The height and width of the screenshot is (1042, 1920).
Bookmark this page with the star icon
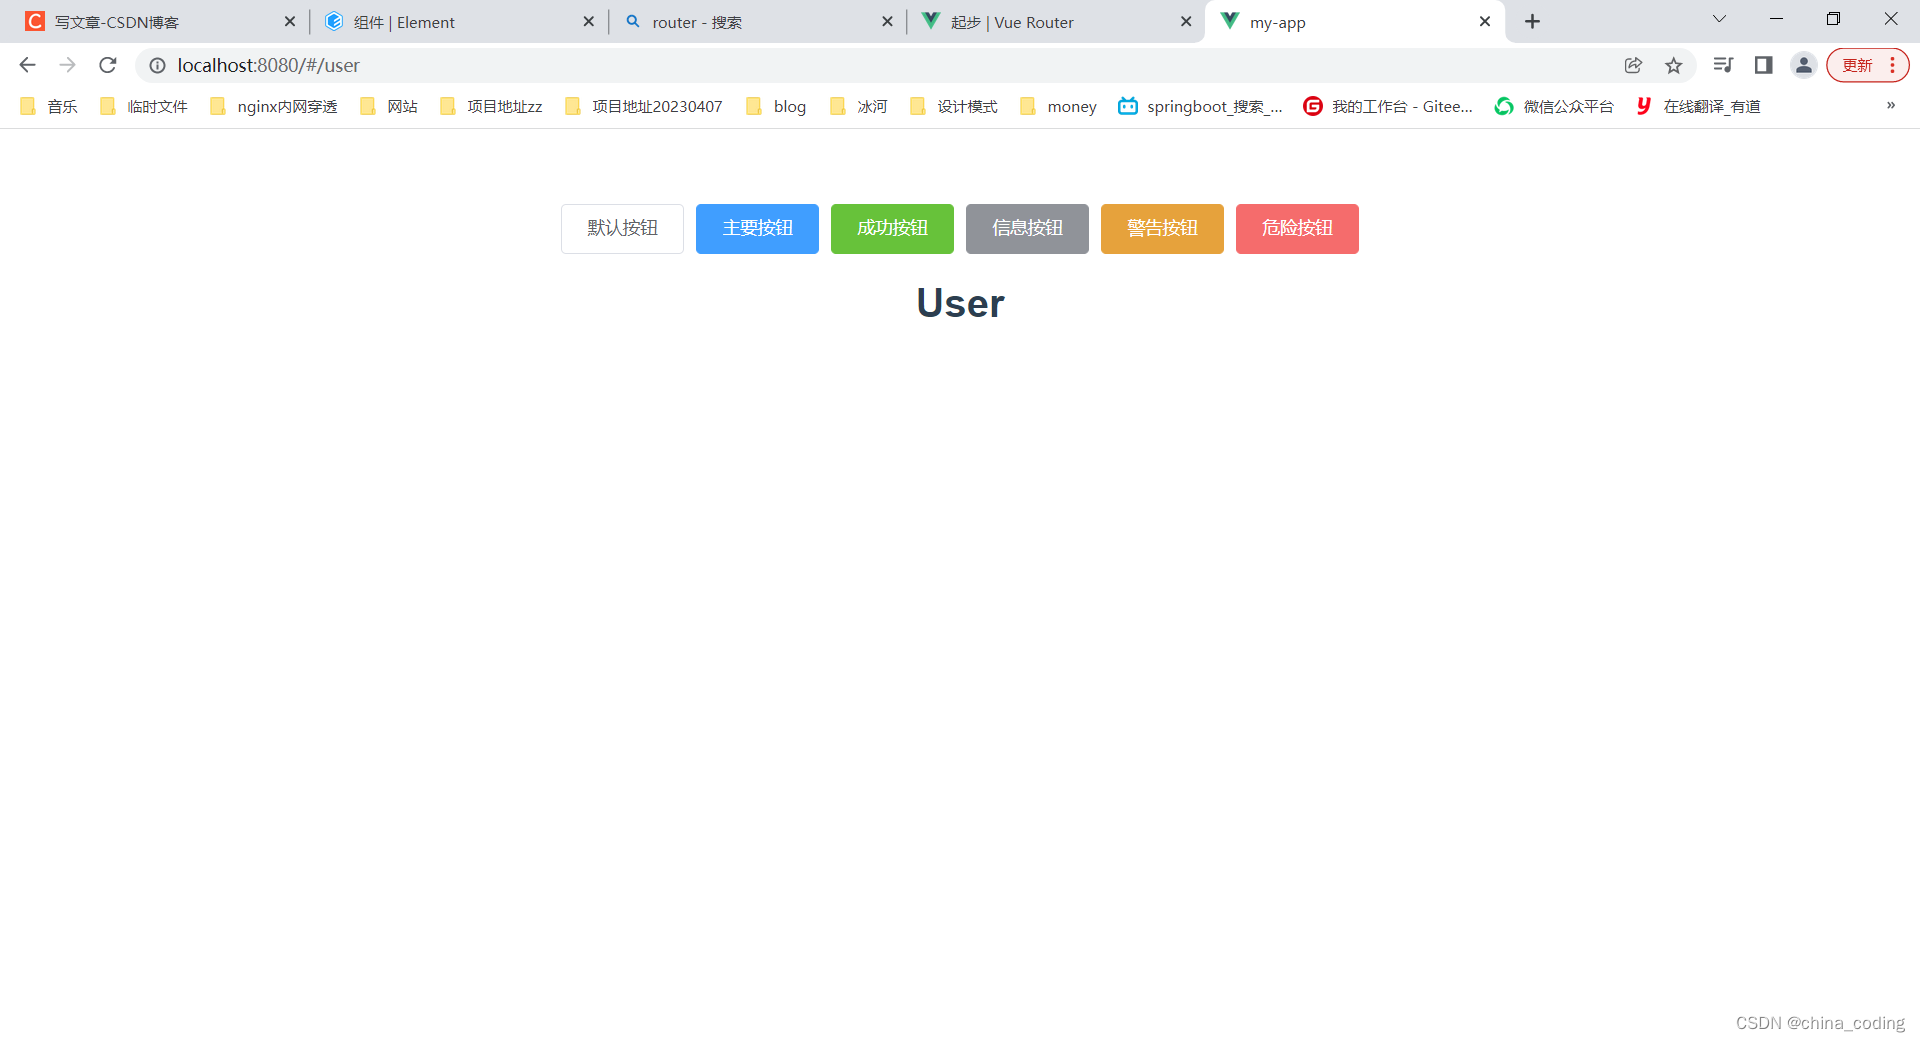coord(1673,65)
